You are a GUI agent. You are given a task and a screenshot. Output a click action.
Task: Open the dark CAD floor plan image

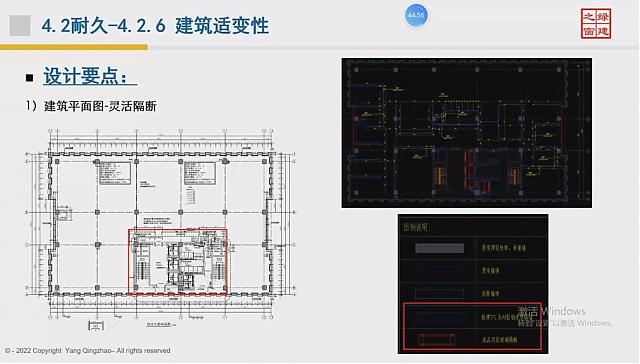(467, 133)
